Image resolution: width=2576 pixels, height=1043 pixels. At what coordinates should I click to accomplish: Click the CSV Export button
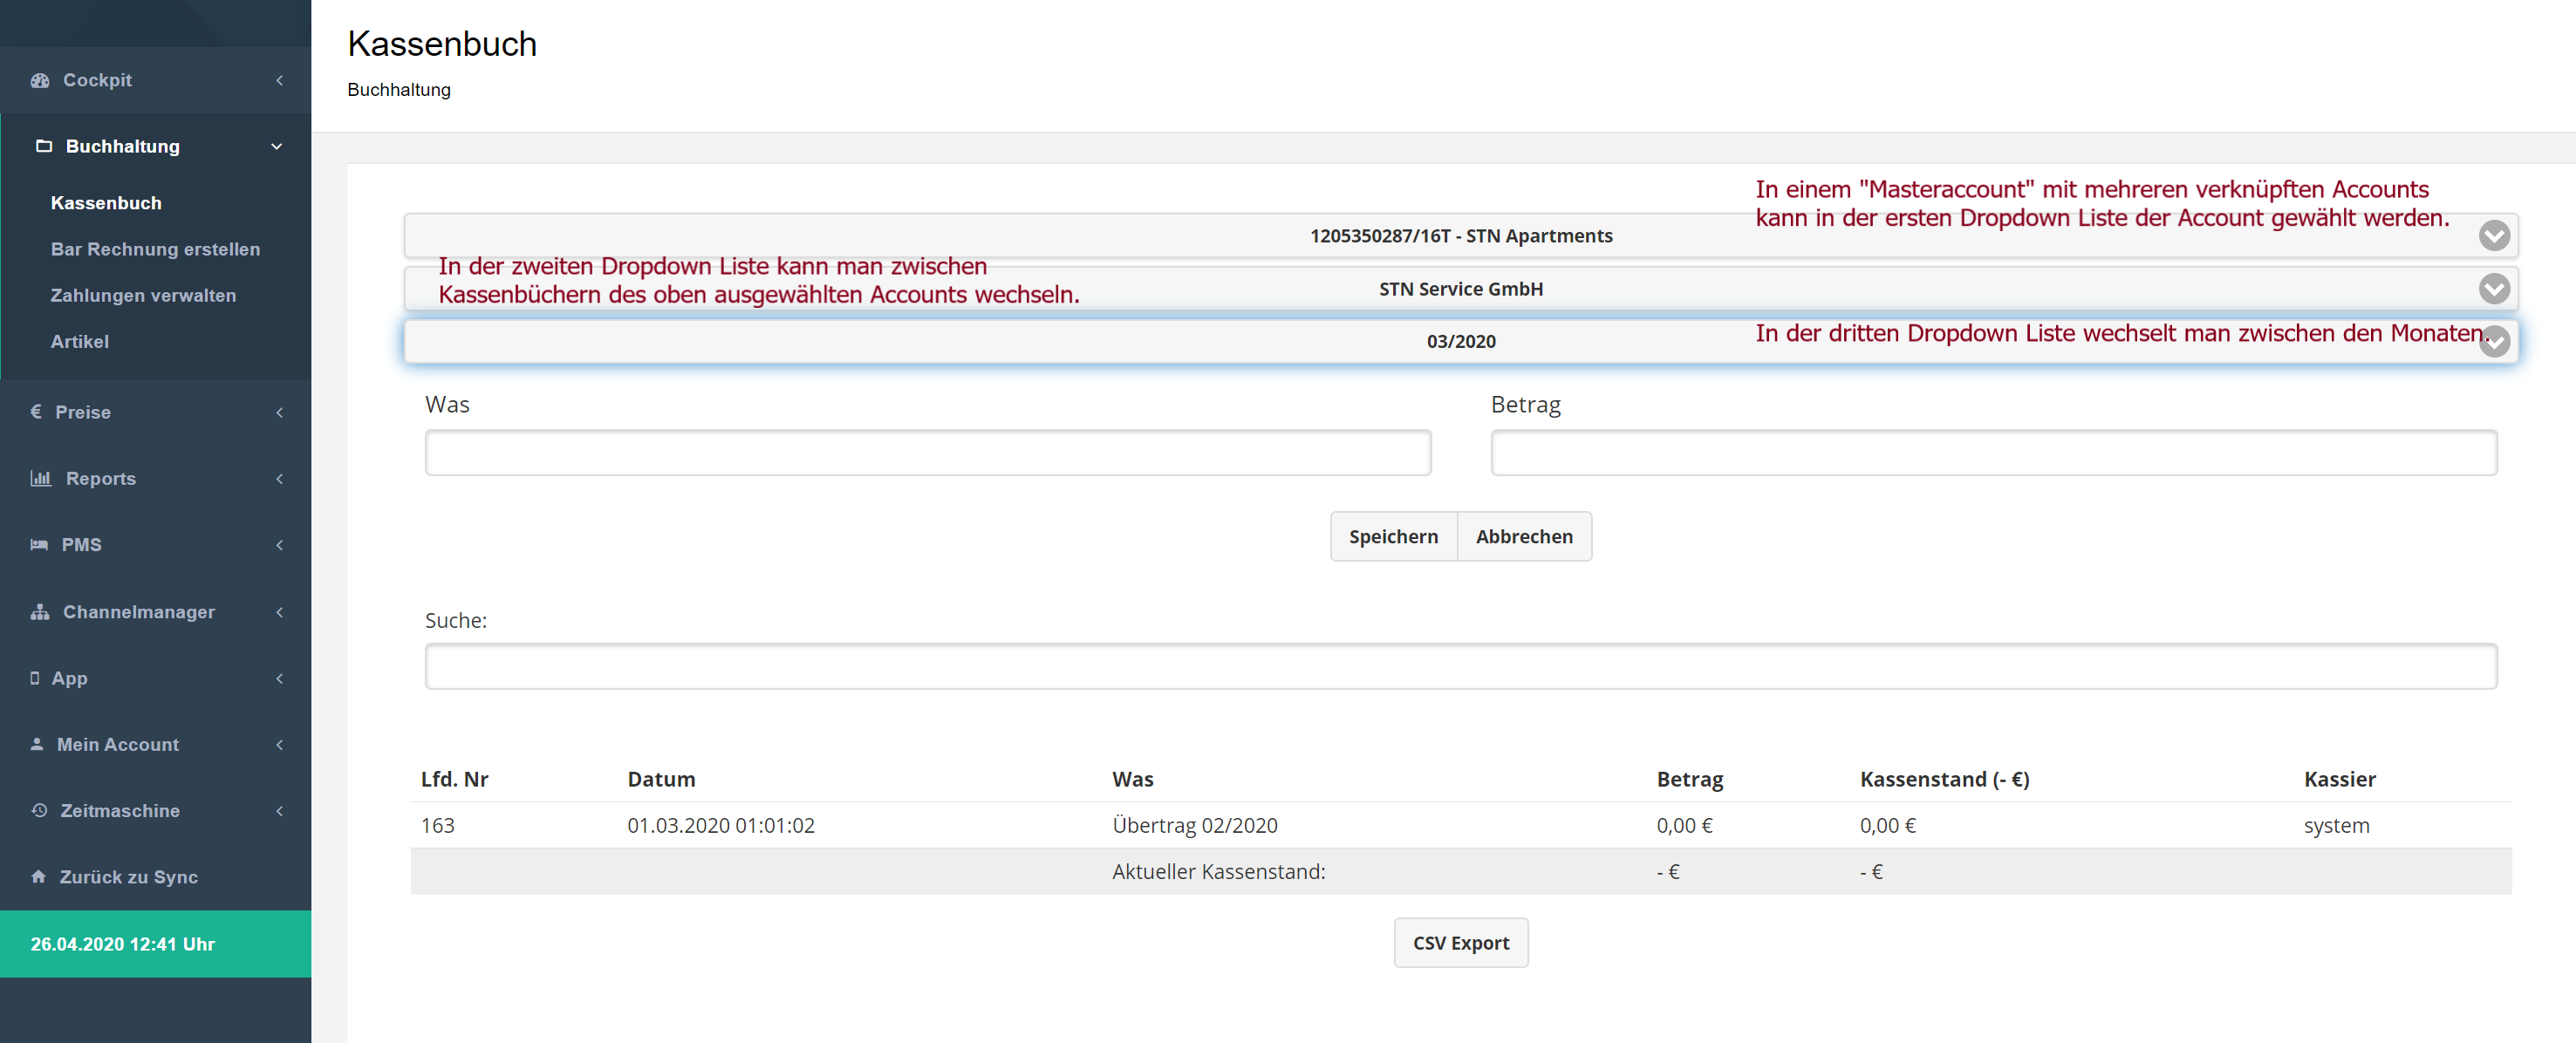click(x=1460, y=942)
